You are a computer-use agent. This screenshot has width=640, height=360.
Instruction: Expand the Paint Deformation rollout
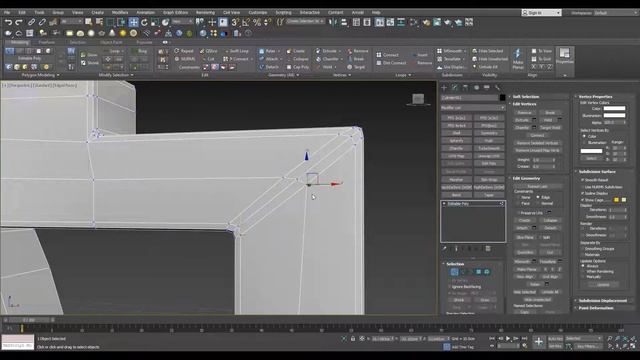596,308
